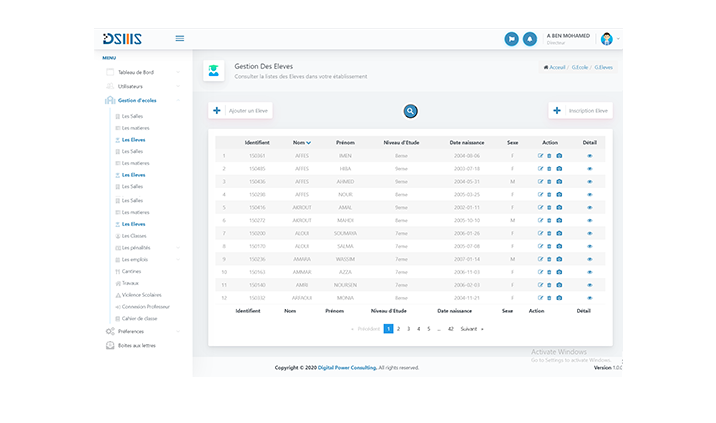The image size is (716, 423).
Task: Click the Ajouter un Eleve button
Action: 240,110
